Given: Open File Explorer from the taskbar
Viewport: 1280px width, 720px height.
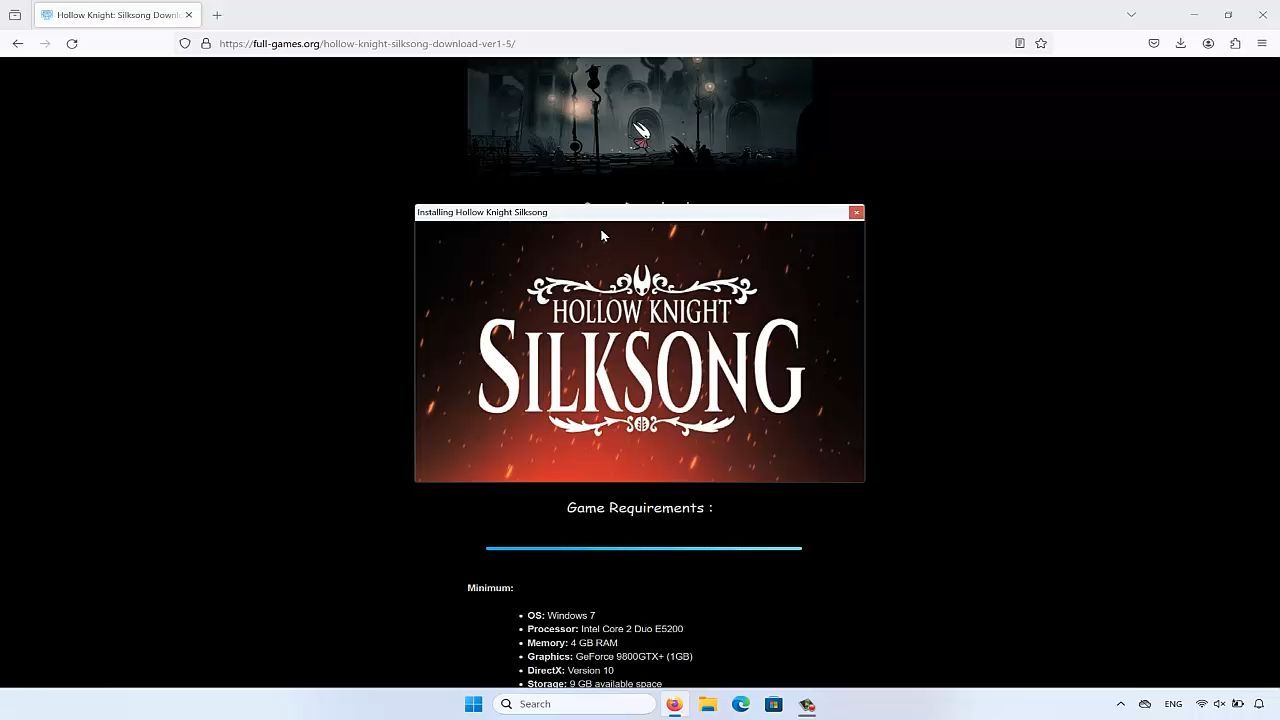Looking at the screenshot, I should coord(708,704).
